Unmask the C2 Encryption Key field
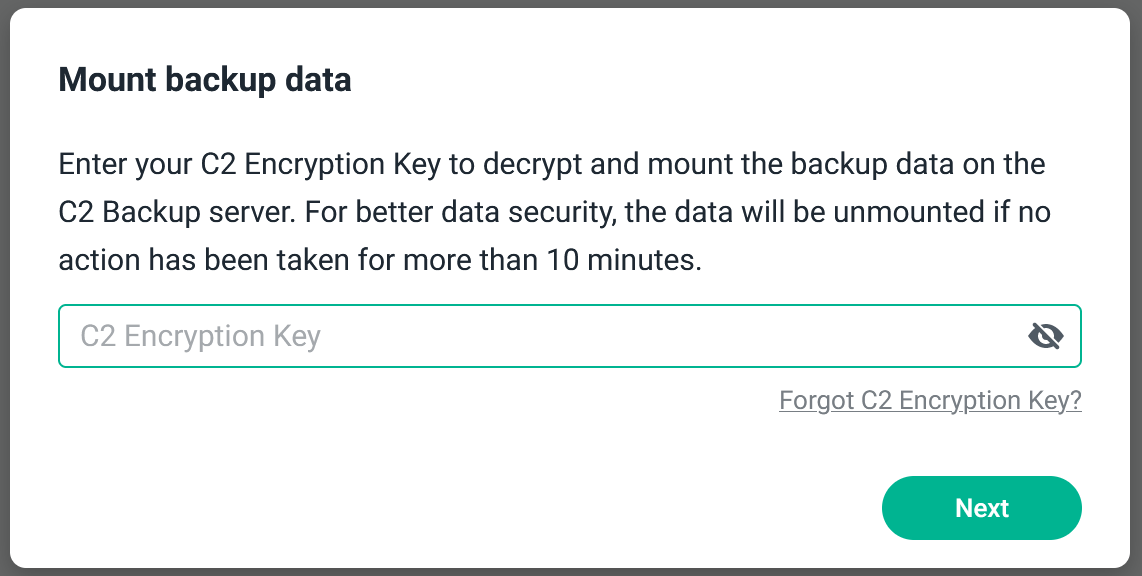 [x=1045, y=336]
